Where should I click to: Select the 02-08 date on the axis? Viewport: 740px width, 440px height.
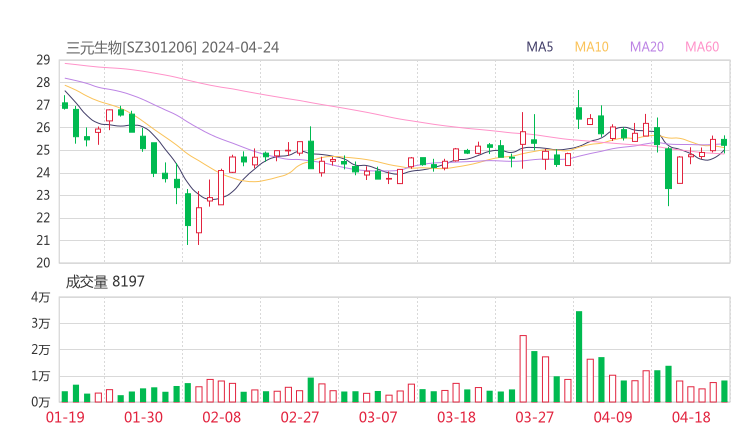[223, 418]
